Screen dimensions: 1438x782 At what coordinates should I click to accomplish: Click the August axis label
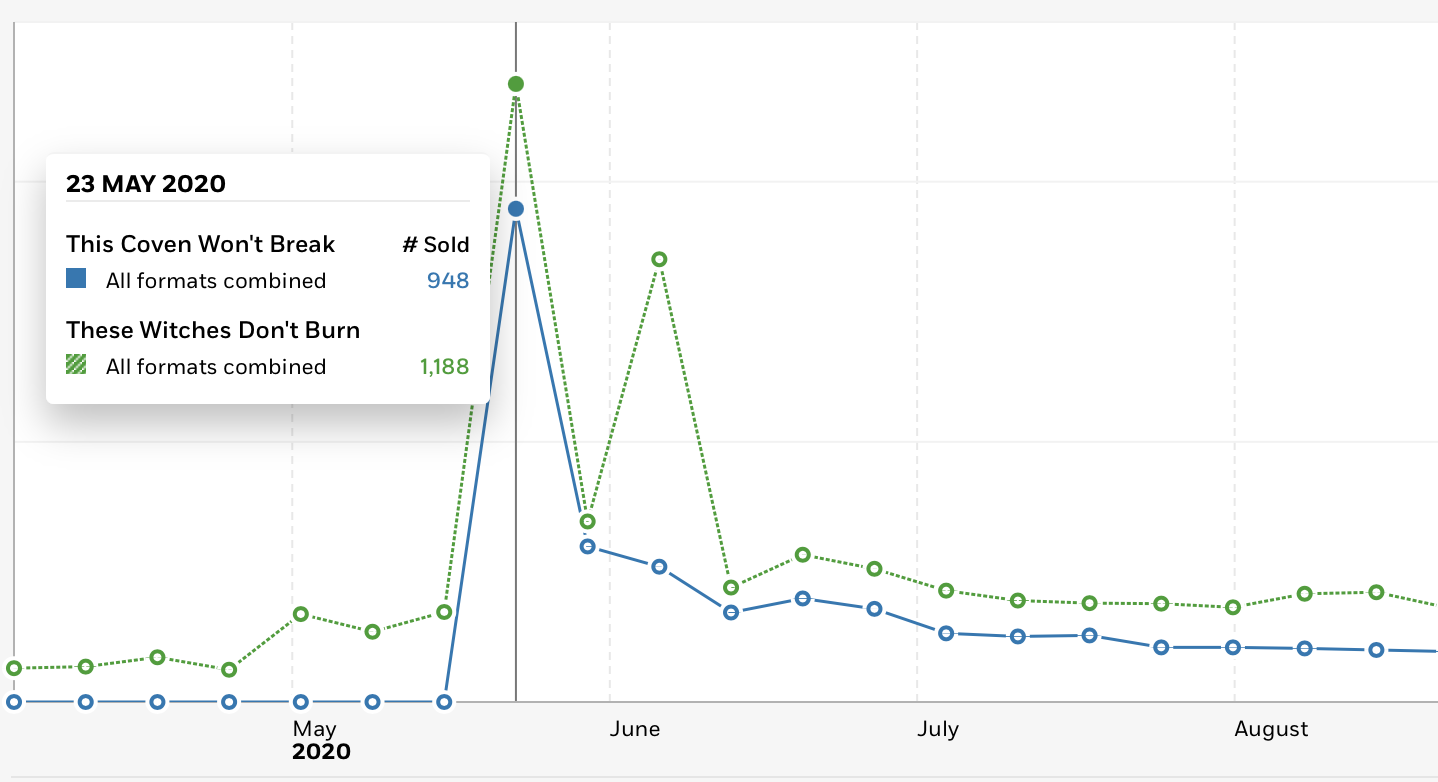(1271, 729)
